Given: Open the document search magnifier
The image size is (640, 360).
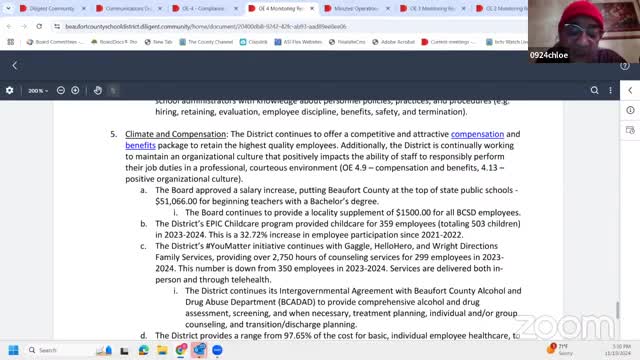Looking at the screenshot, I should (x=594, y=90).
